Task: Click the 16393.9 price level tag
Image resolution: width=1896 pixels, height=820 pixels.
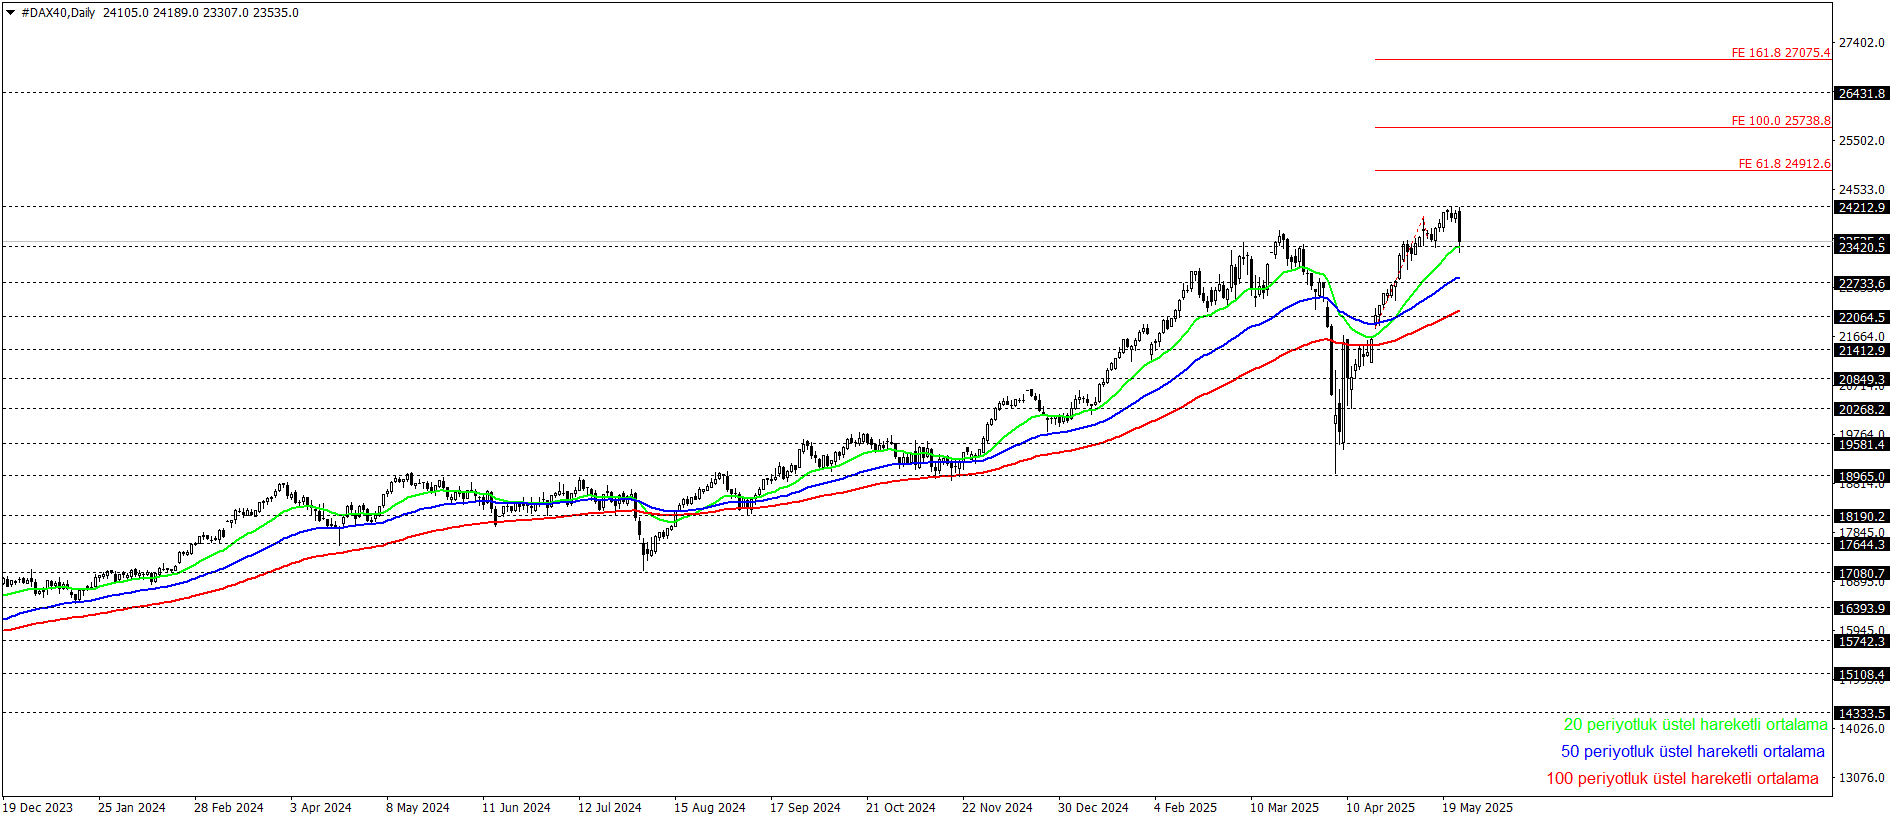Action: click(1861, 608)
